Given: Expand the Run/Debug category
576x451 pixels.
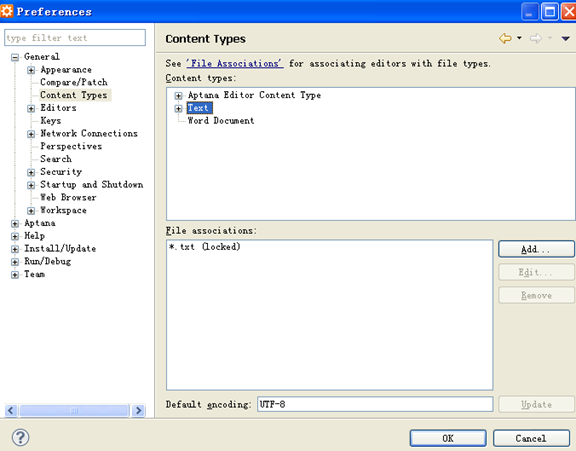Looking at the screenshot, I should click(x=15, y=262).
